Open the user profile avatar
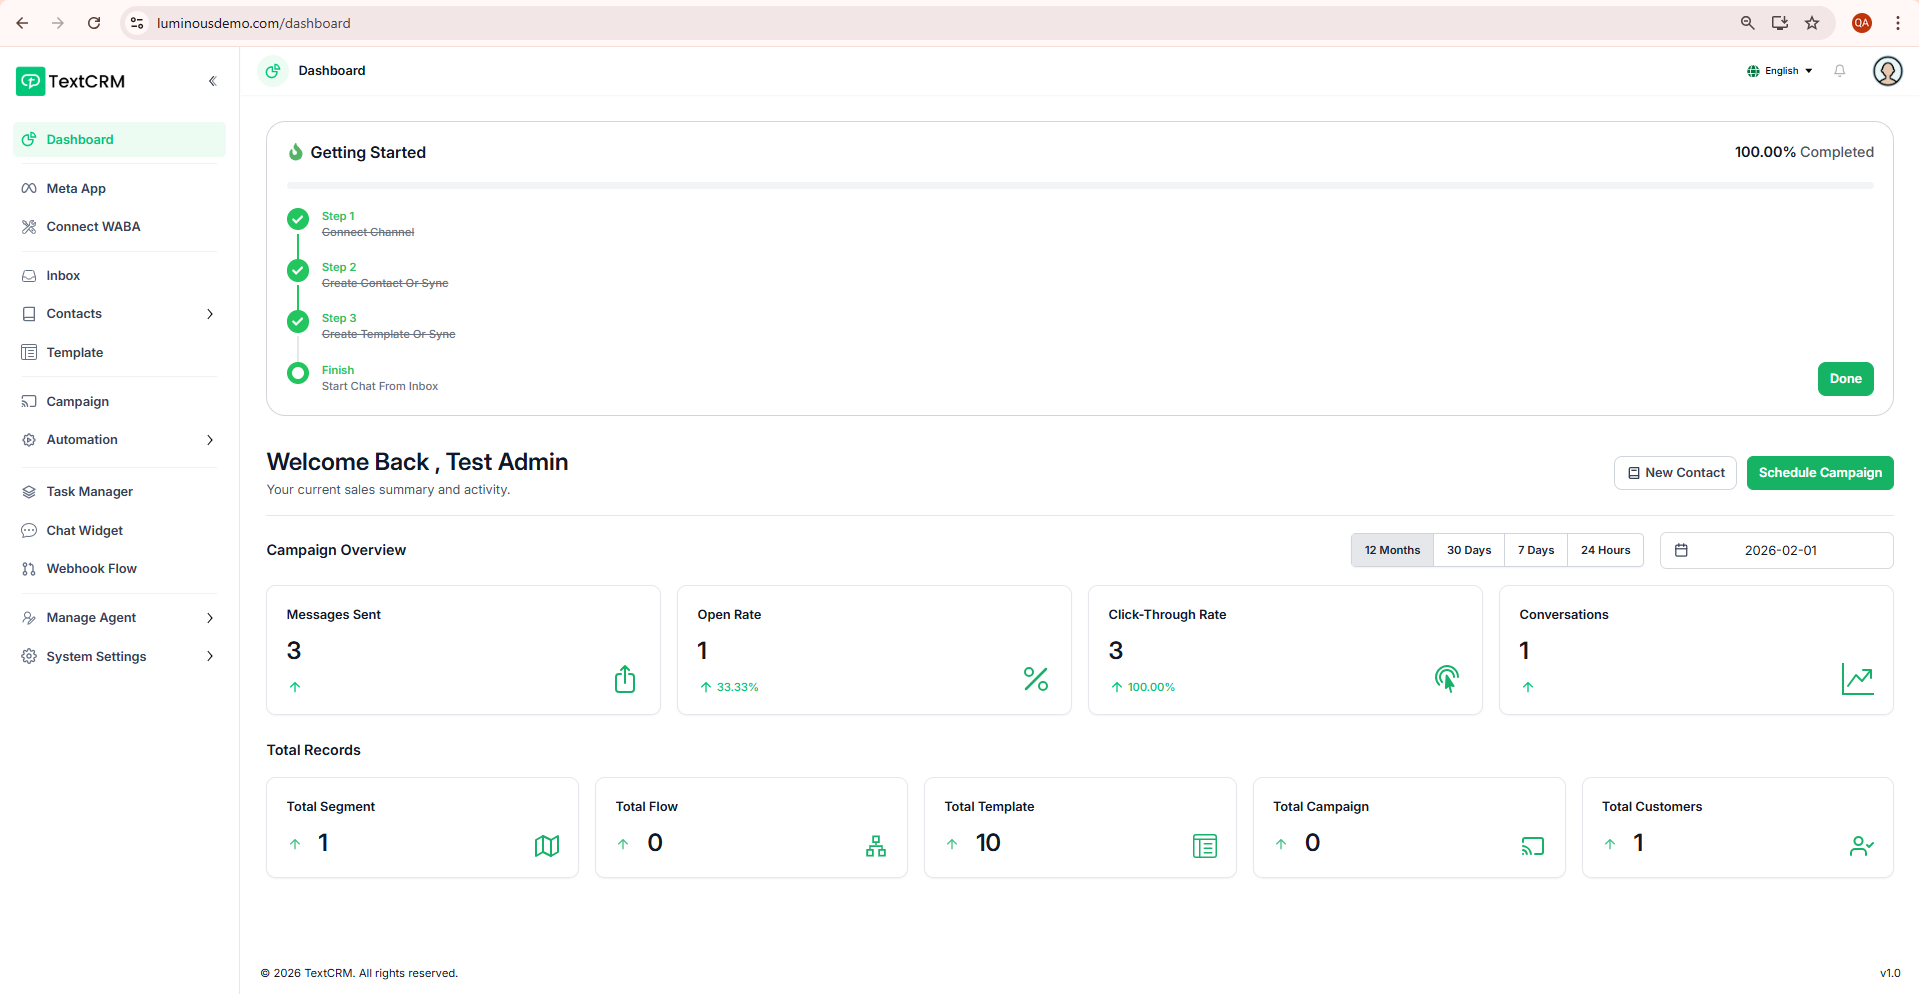The image size is (1919, 994). [1887, 71]
